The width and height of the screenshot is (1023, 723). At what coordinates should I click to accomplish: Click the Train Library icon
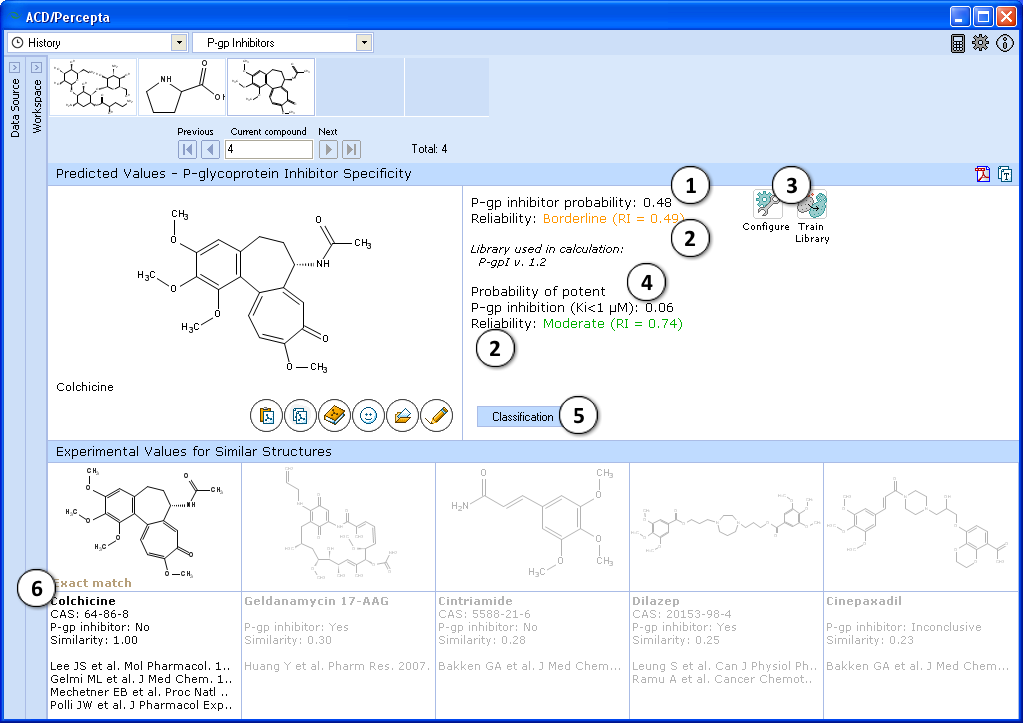pyautogui.click(x=812, y=204)
